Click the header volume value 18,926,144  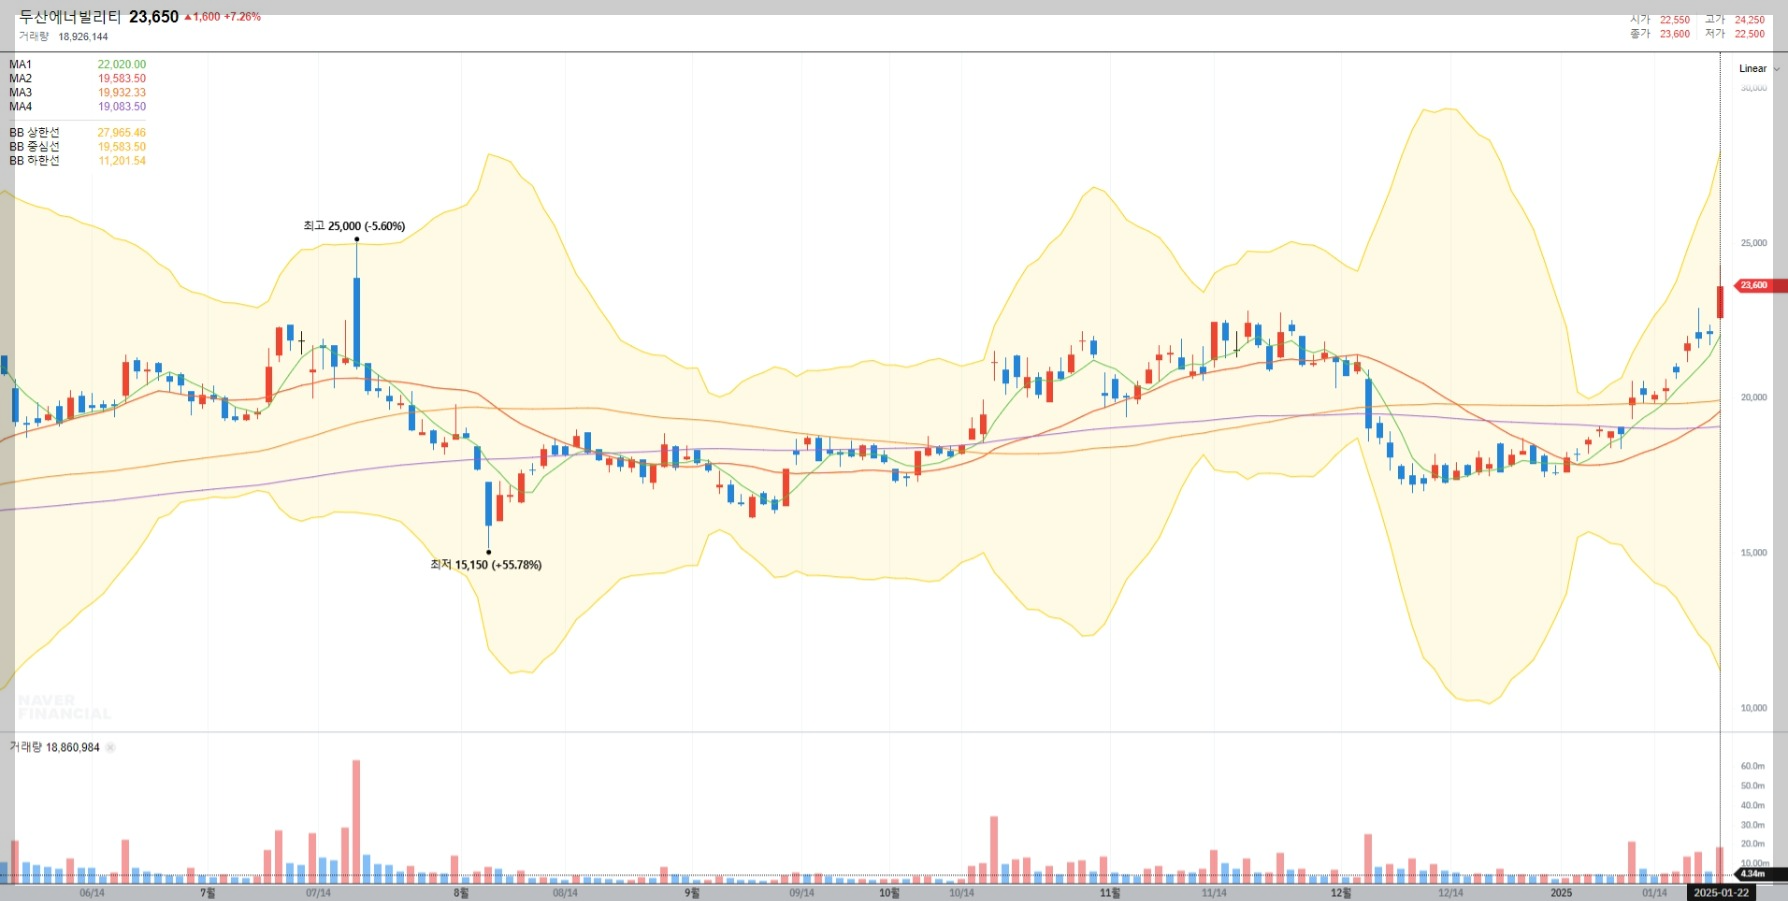coord(83,37)
